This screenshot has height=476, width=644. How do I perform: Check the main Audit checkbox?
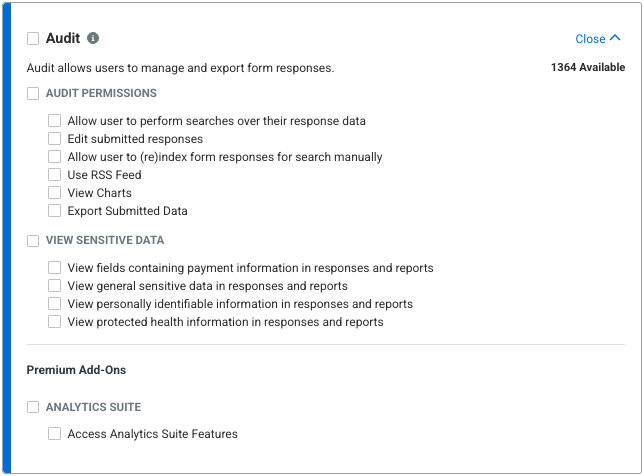tap(33, 39)
